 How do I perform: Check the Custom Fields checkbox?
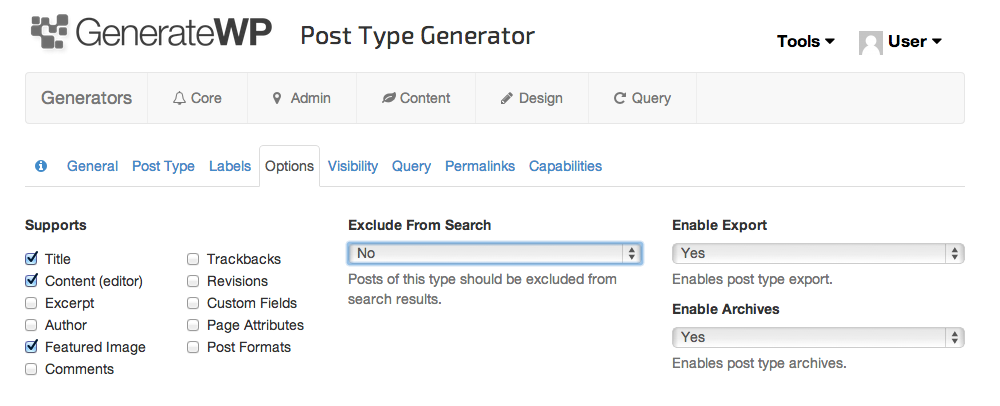193,303
